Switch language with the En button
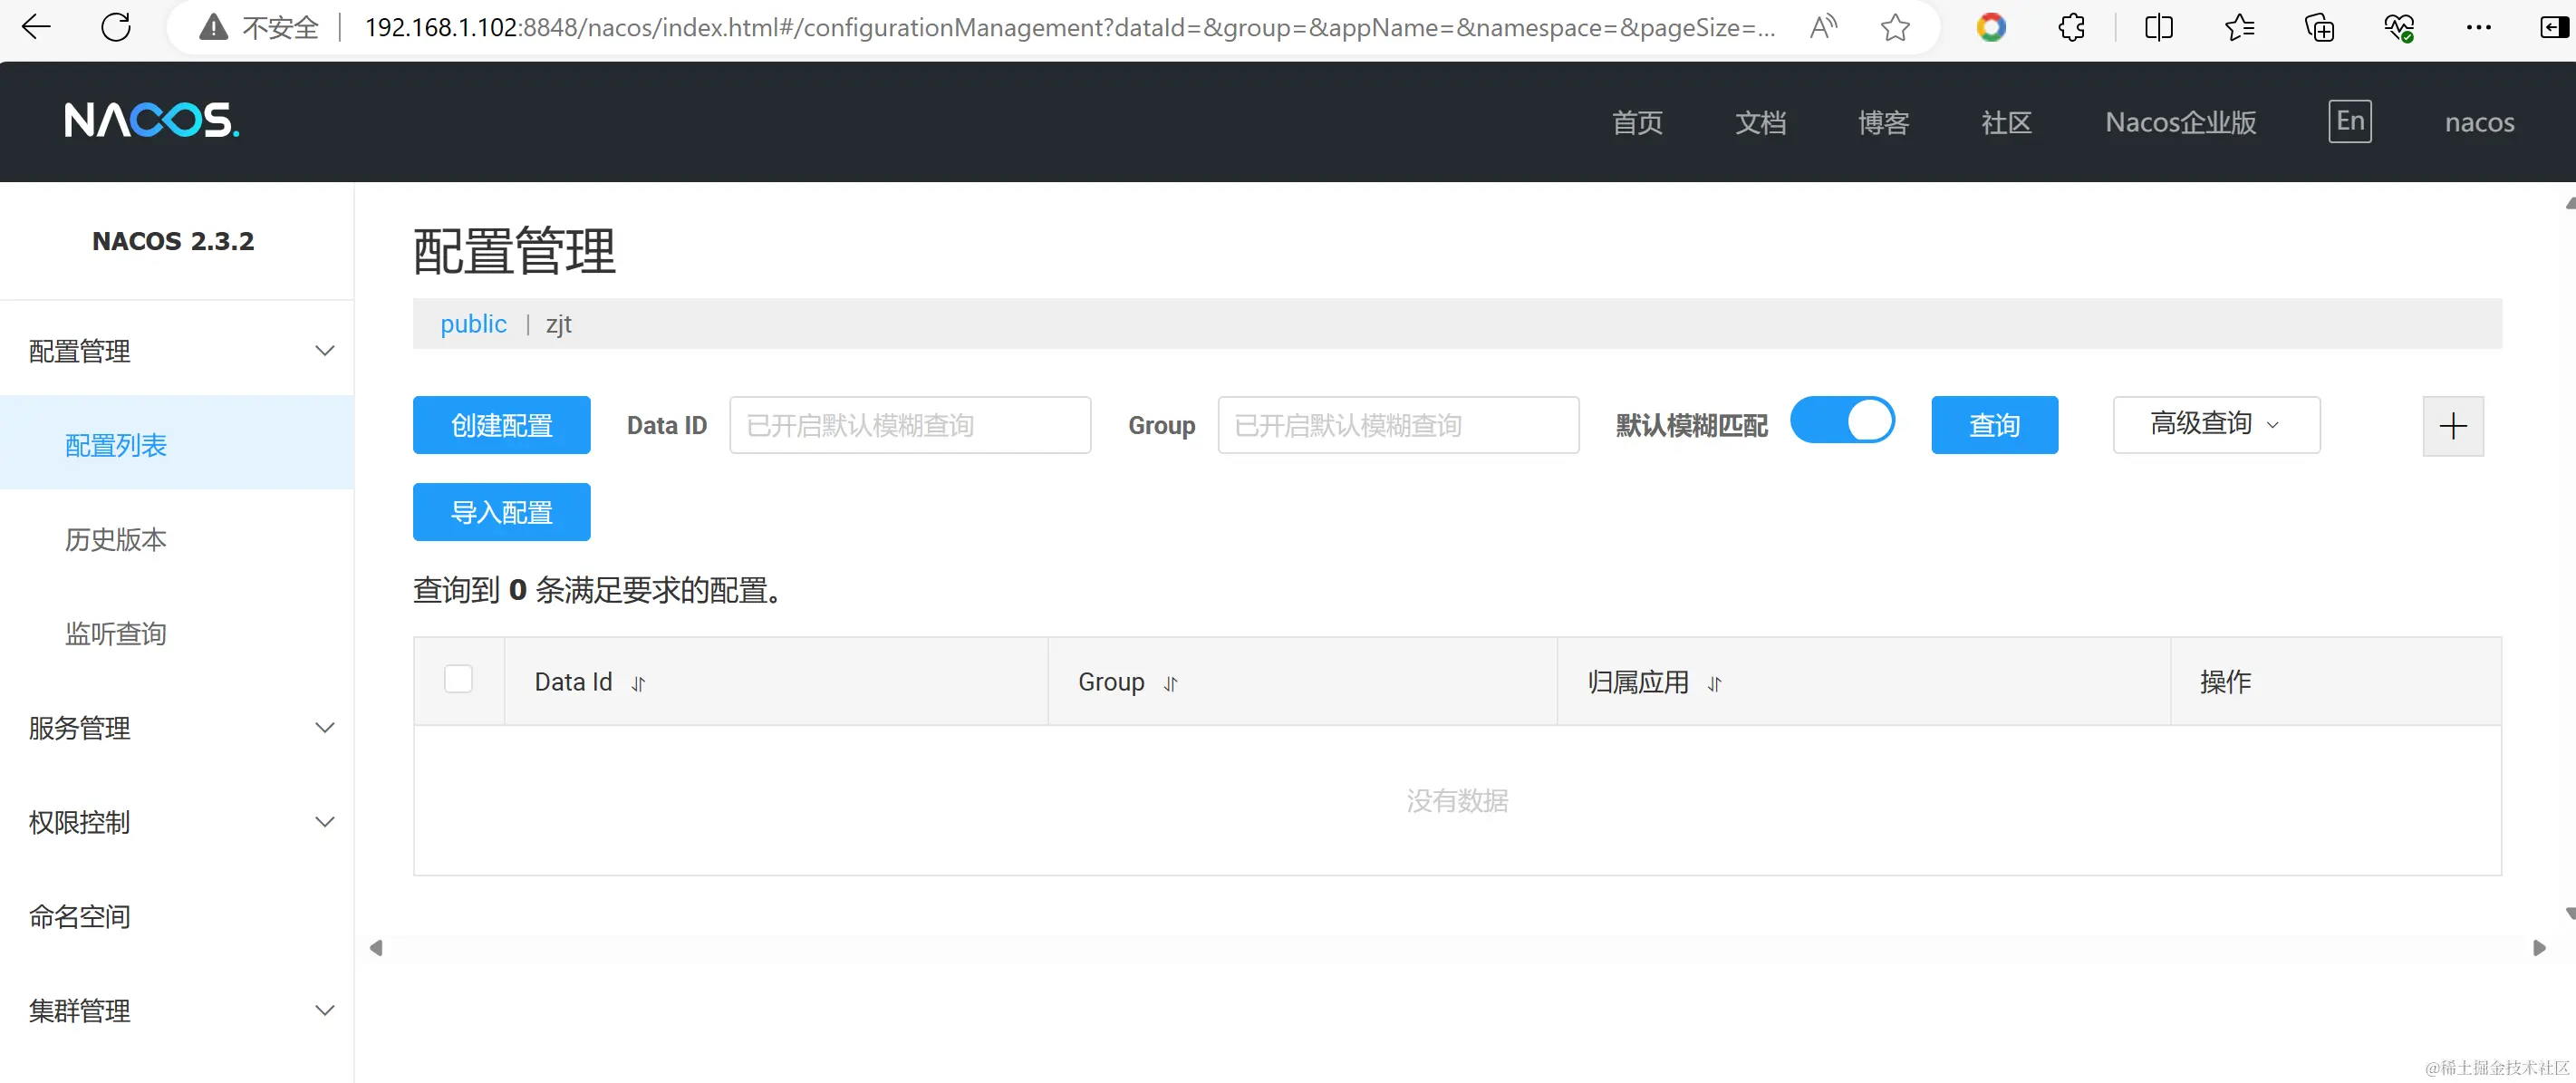 tap(2349, 121)
